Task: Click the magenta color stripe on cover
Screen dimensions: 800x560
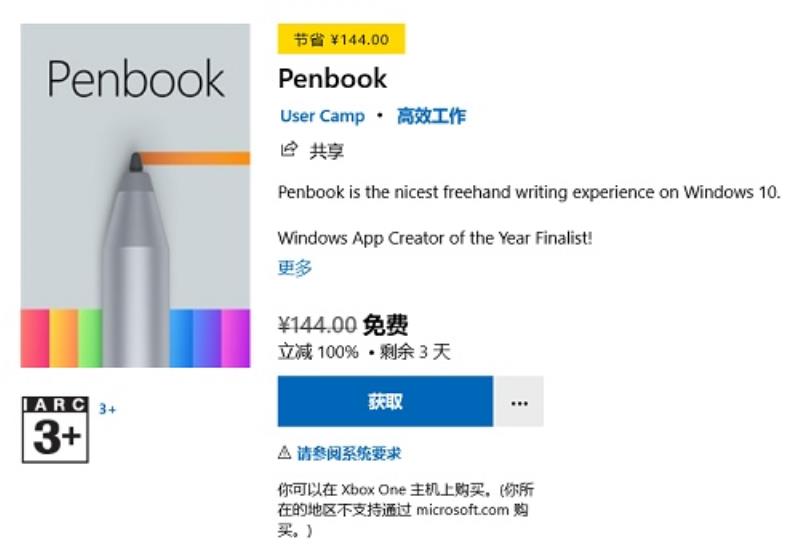Action: (236, 338)
